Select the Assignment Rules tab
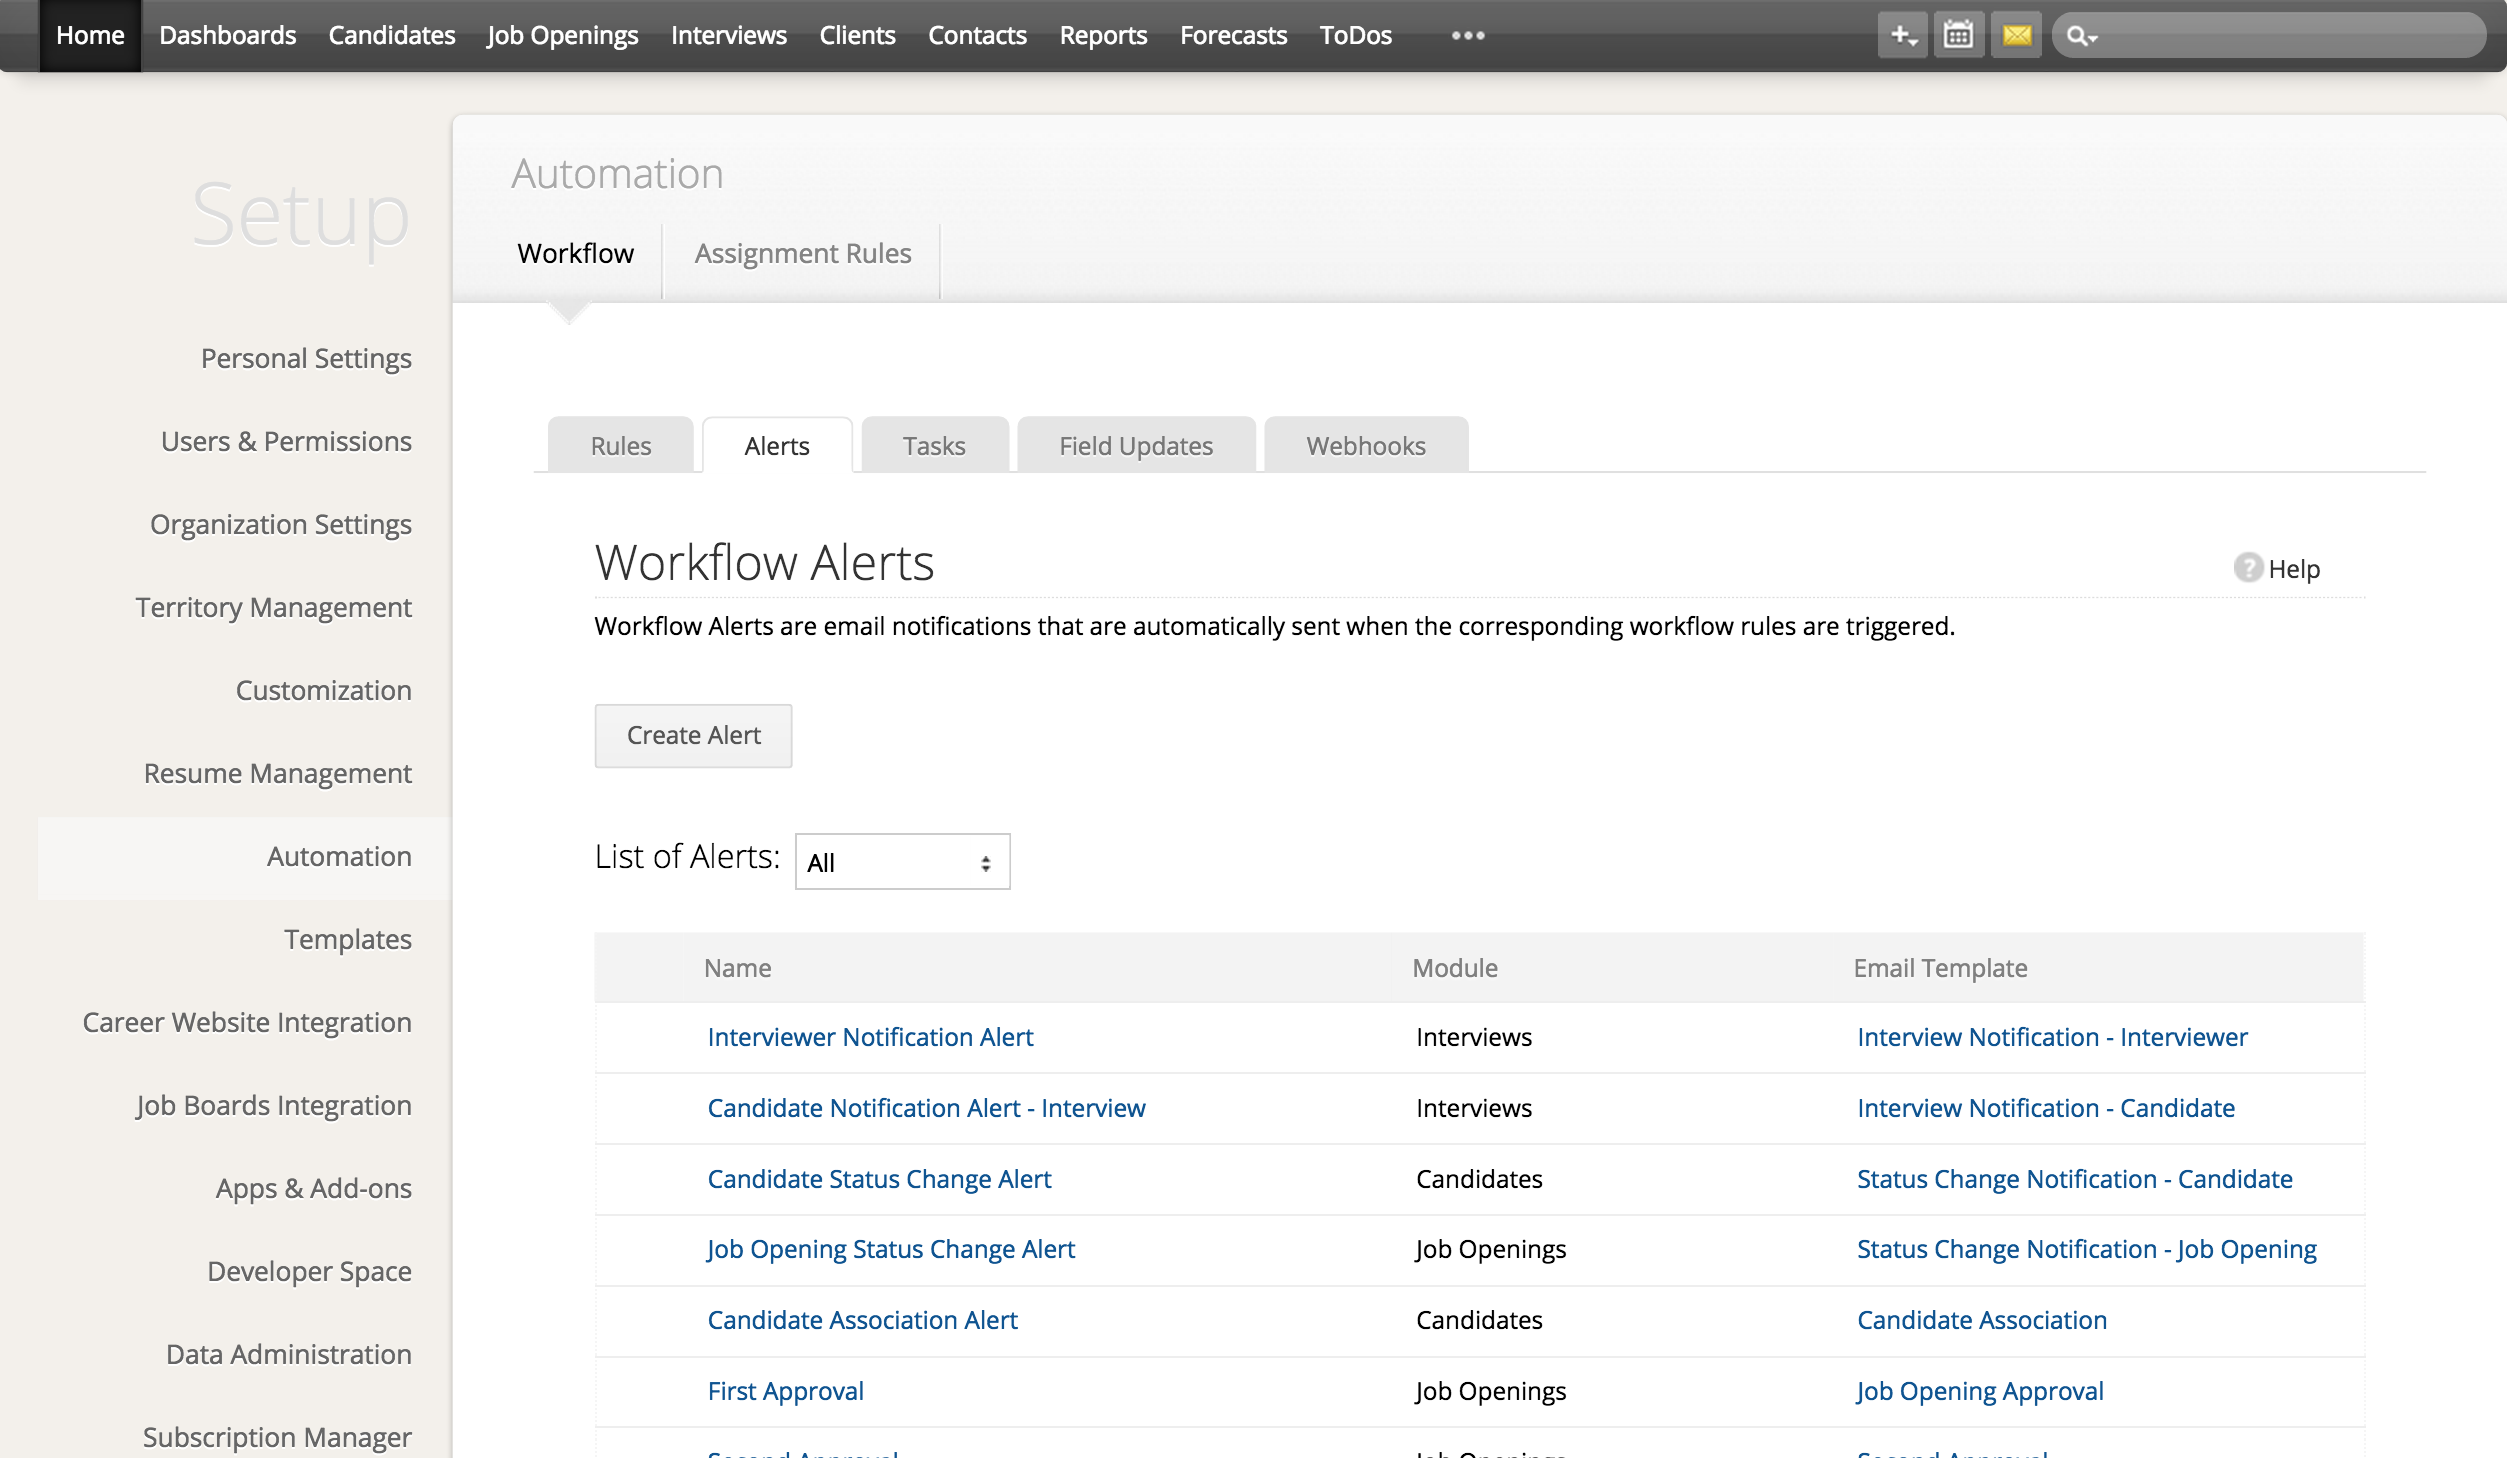2507x1458 pixels. (x=802, y=254)
